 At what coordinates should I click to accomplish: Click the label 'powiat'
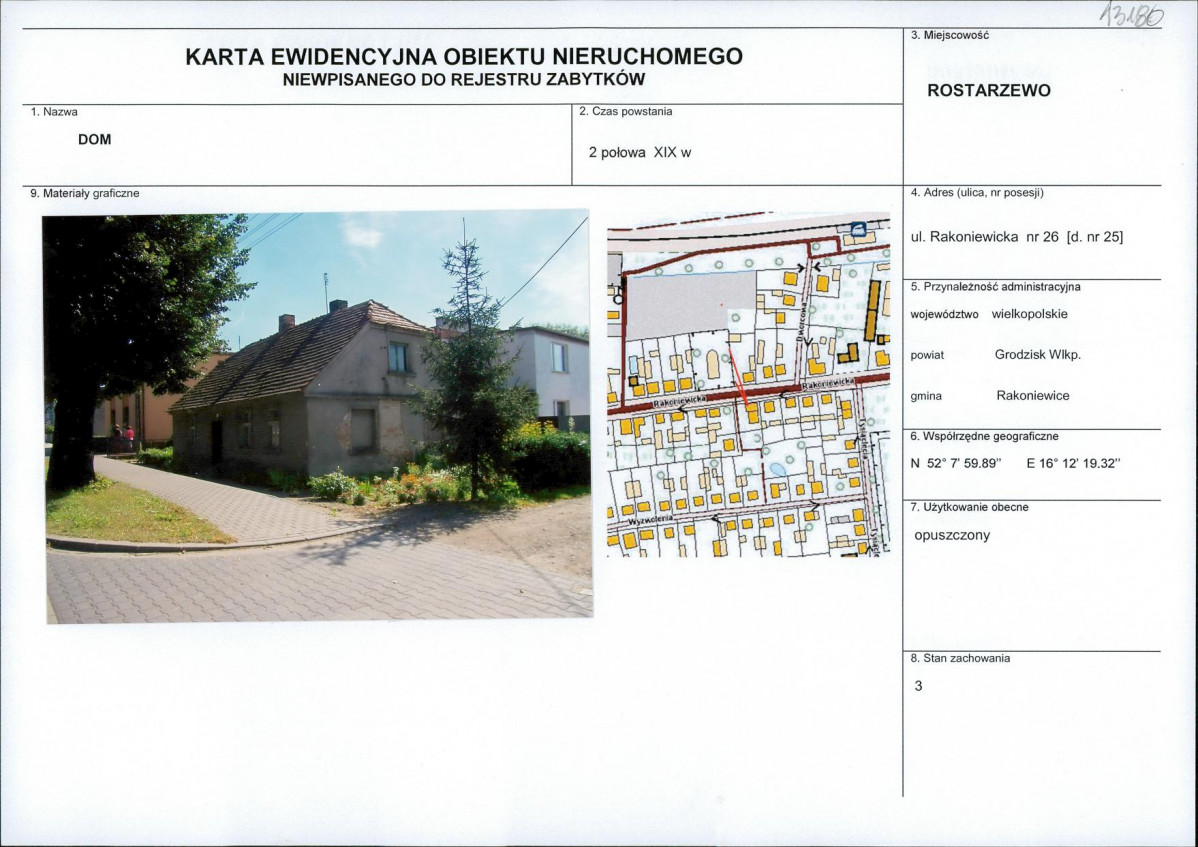tap(928, 356)
